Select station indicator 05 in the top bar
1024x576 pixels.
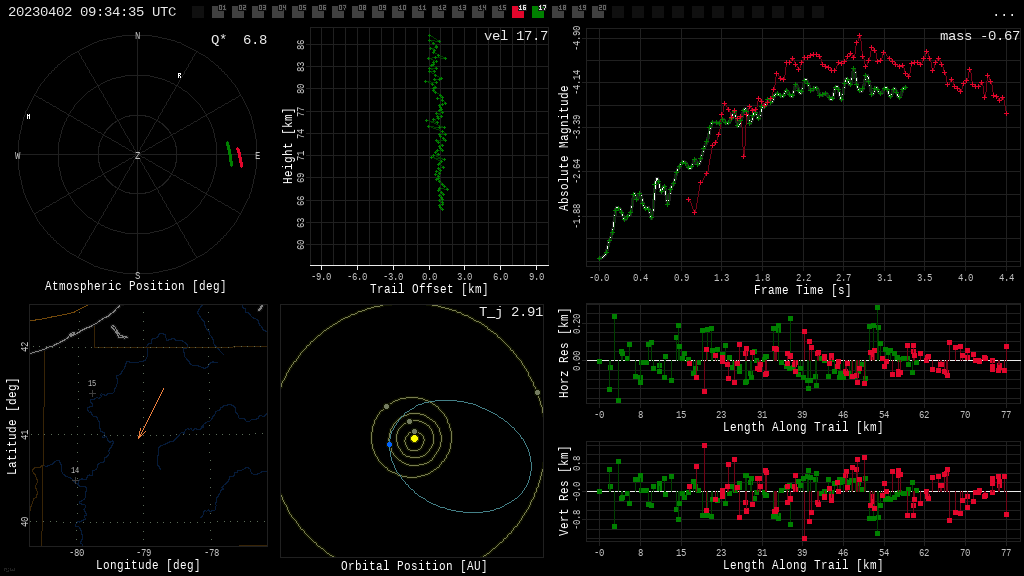[x=298, y=11]
